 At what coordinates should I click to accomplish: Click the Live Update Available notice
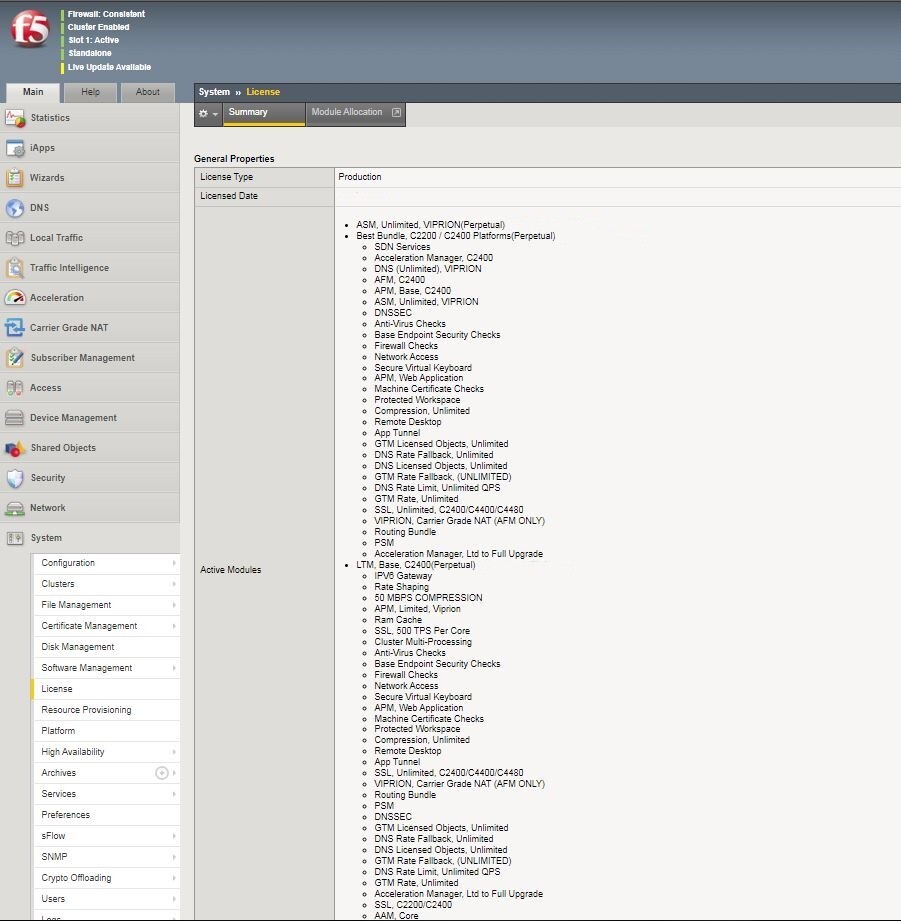click(x=109, y=67)
